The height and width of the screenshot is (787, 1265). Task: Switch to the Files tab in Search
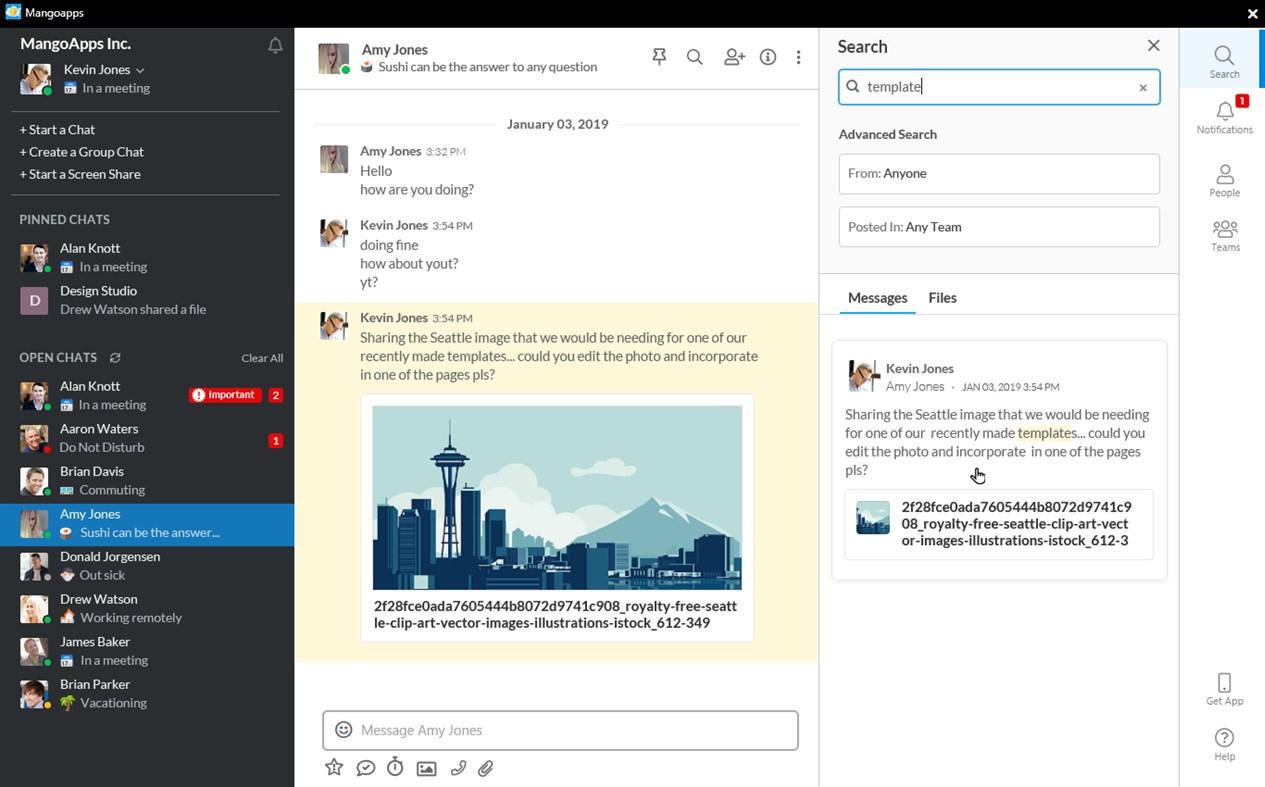[941, 298]
